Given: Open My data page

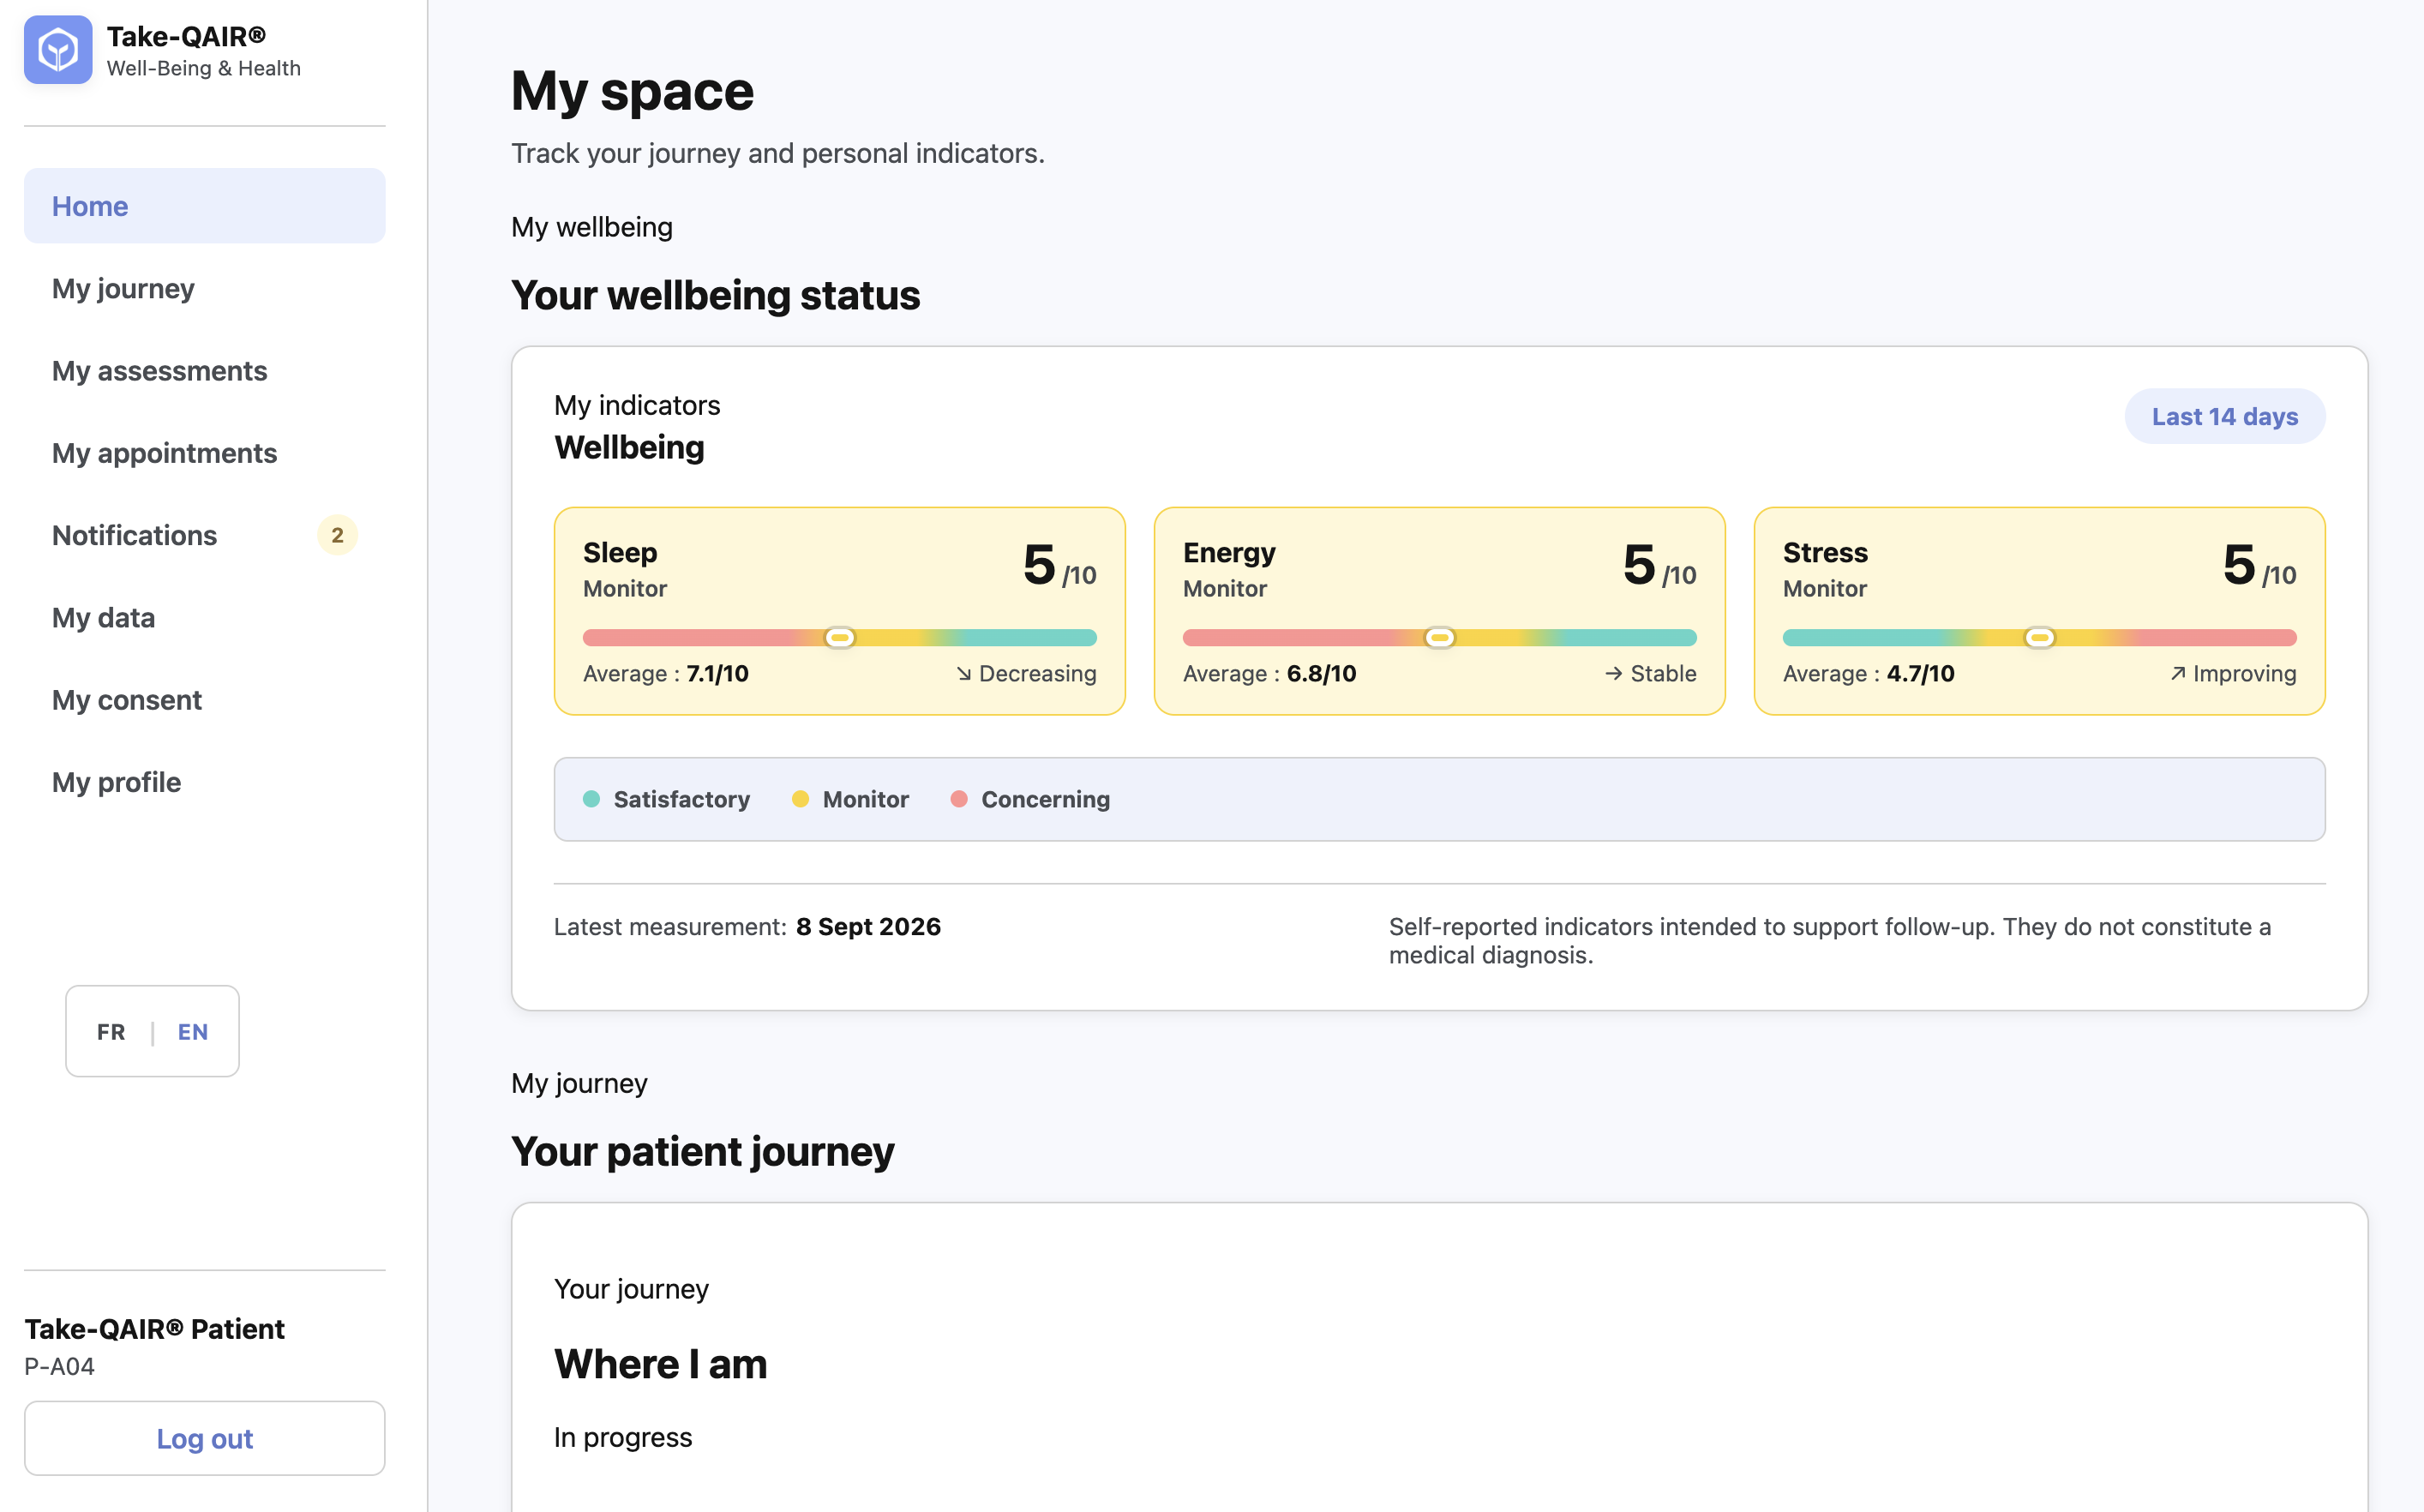Looking at the screenshot, I should point(204,618).
